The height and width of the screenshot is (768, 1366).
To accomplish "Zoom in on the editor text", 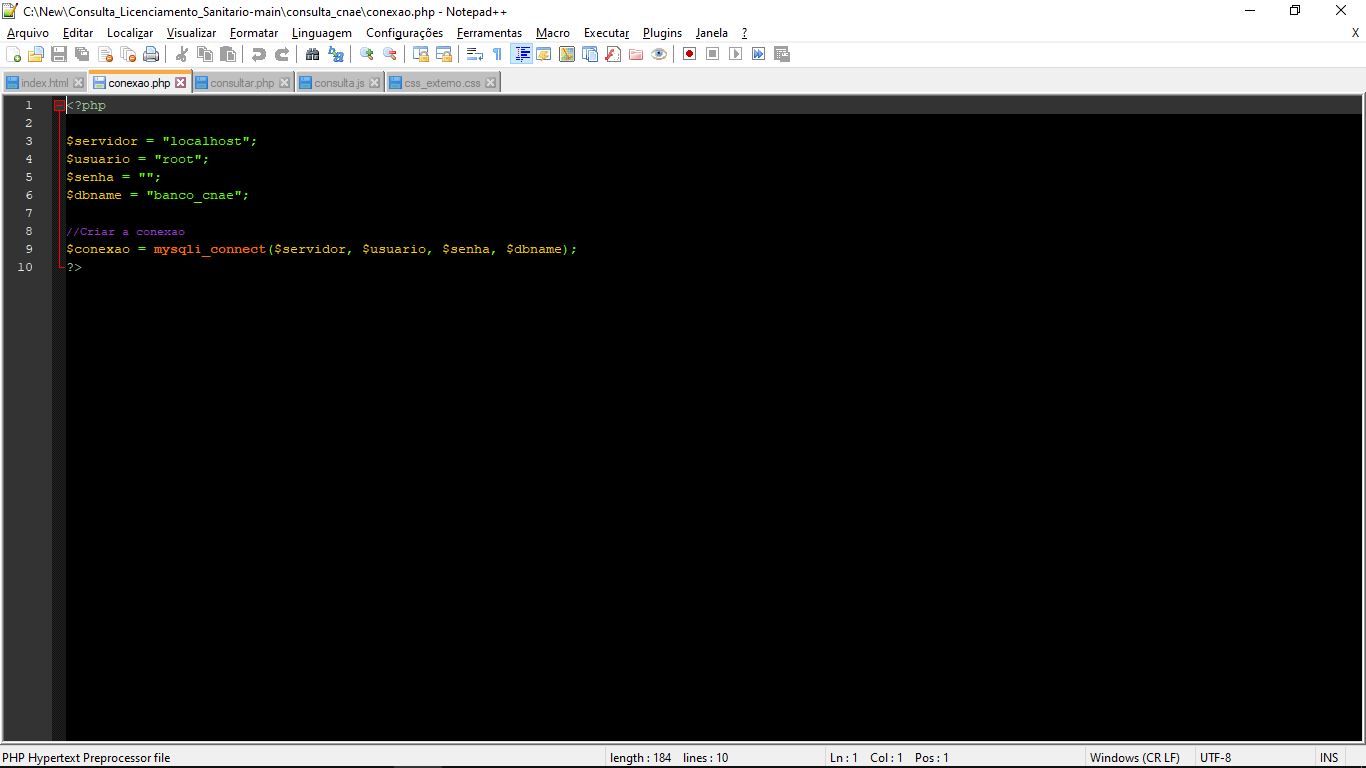I will (367, 54).
